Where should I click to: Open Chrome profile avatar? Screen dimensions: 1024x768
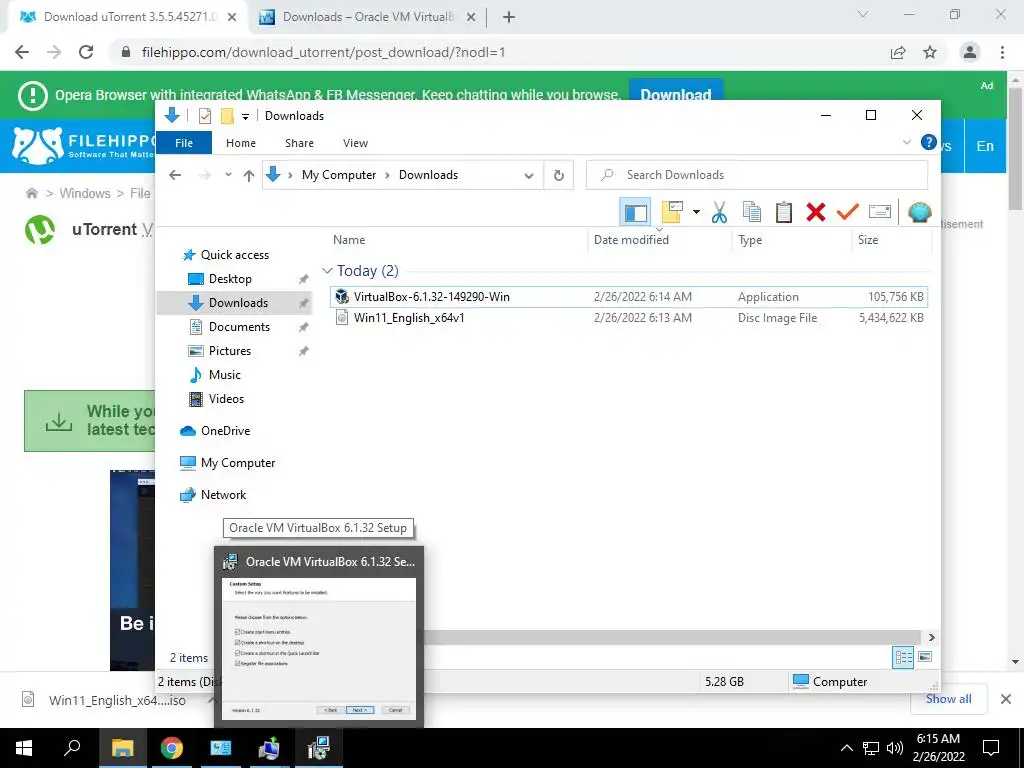970,52
